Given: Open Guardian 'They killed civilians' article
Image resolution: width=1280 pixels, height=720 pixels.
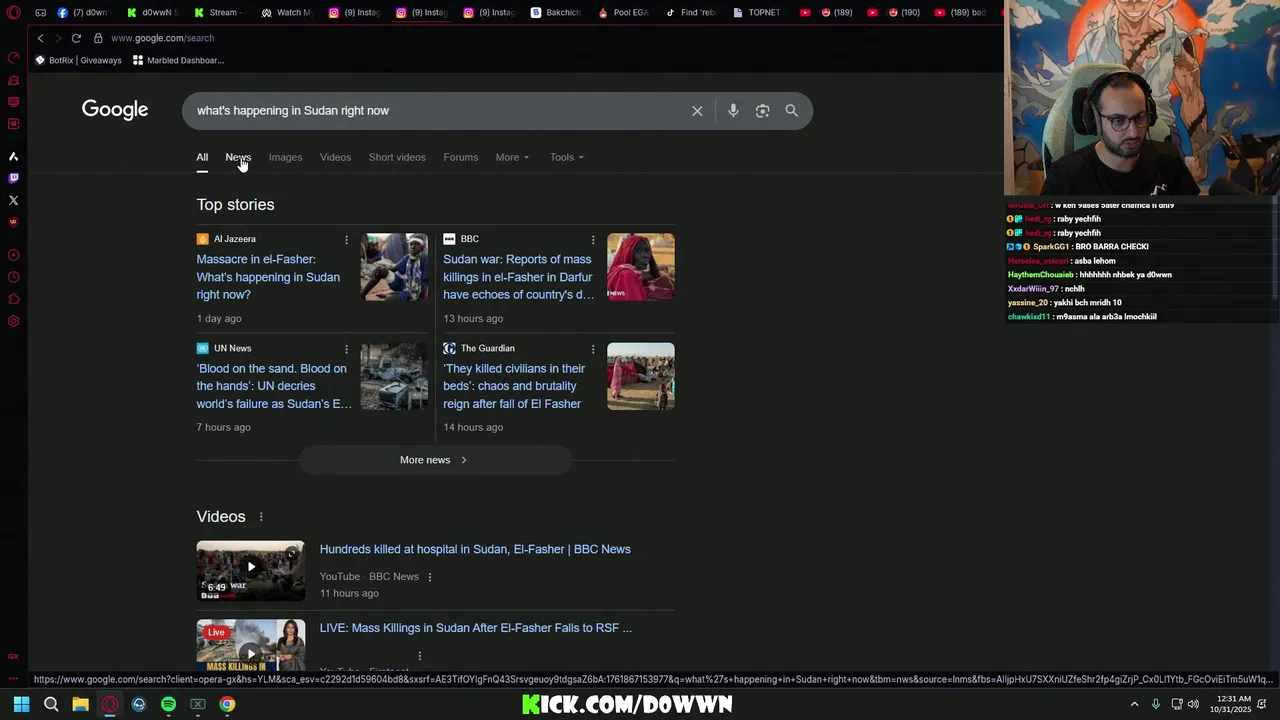Looking at the screenshot, I should tap(514, 386).
